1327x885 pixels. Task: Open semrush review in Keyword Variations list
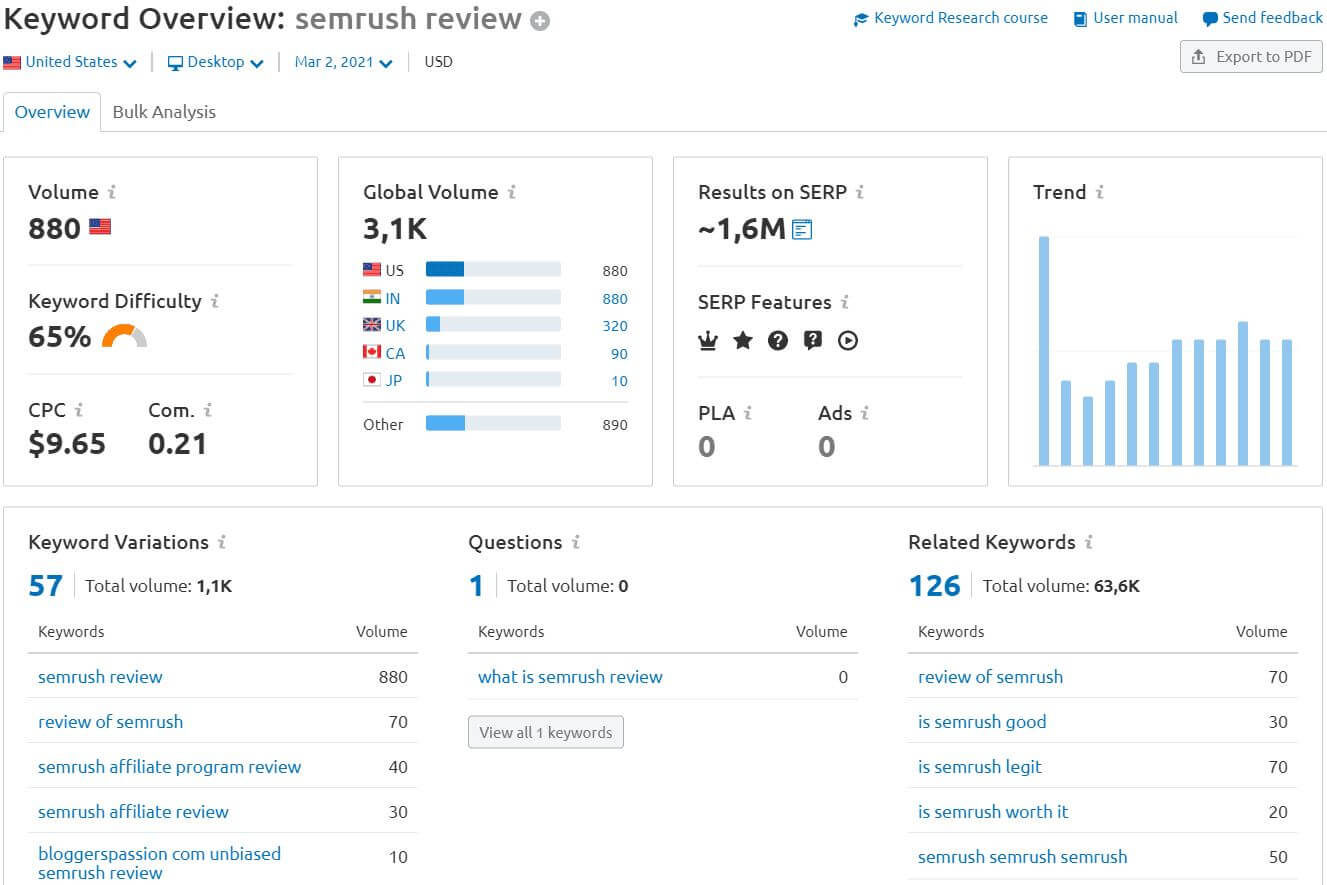click(x=100, y=677)
